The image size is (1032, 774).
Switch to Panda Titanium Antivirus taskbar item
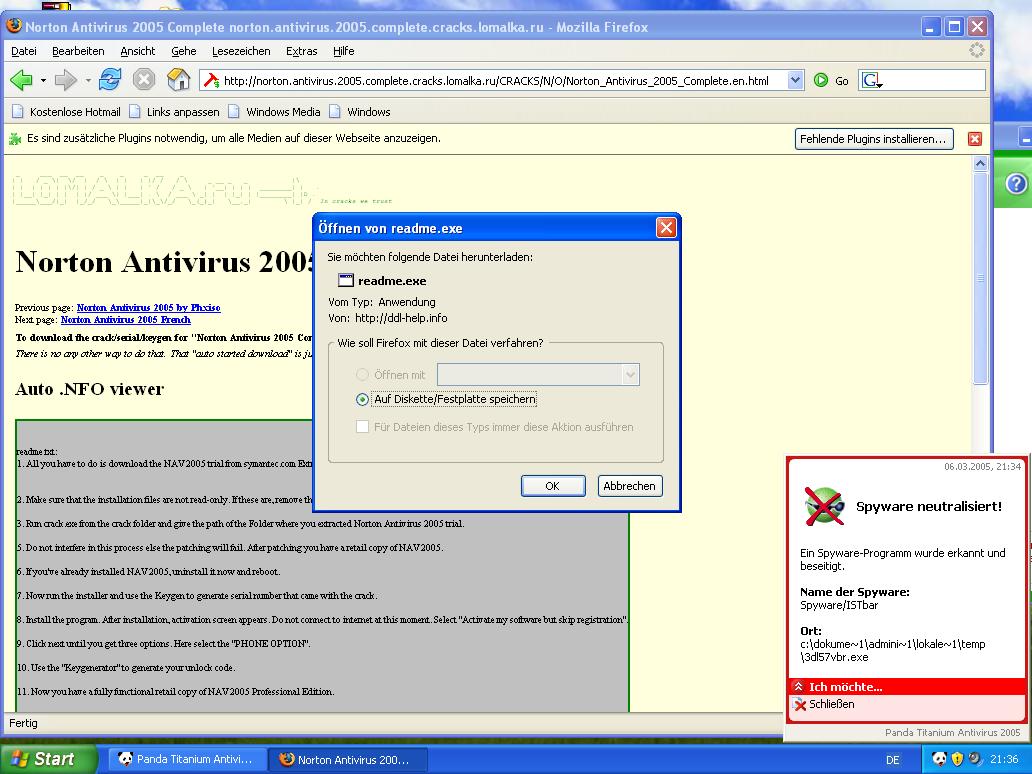(186, 760)
